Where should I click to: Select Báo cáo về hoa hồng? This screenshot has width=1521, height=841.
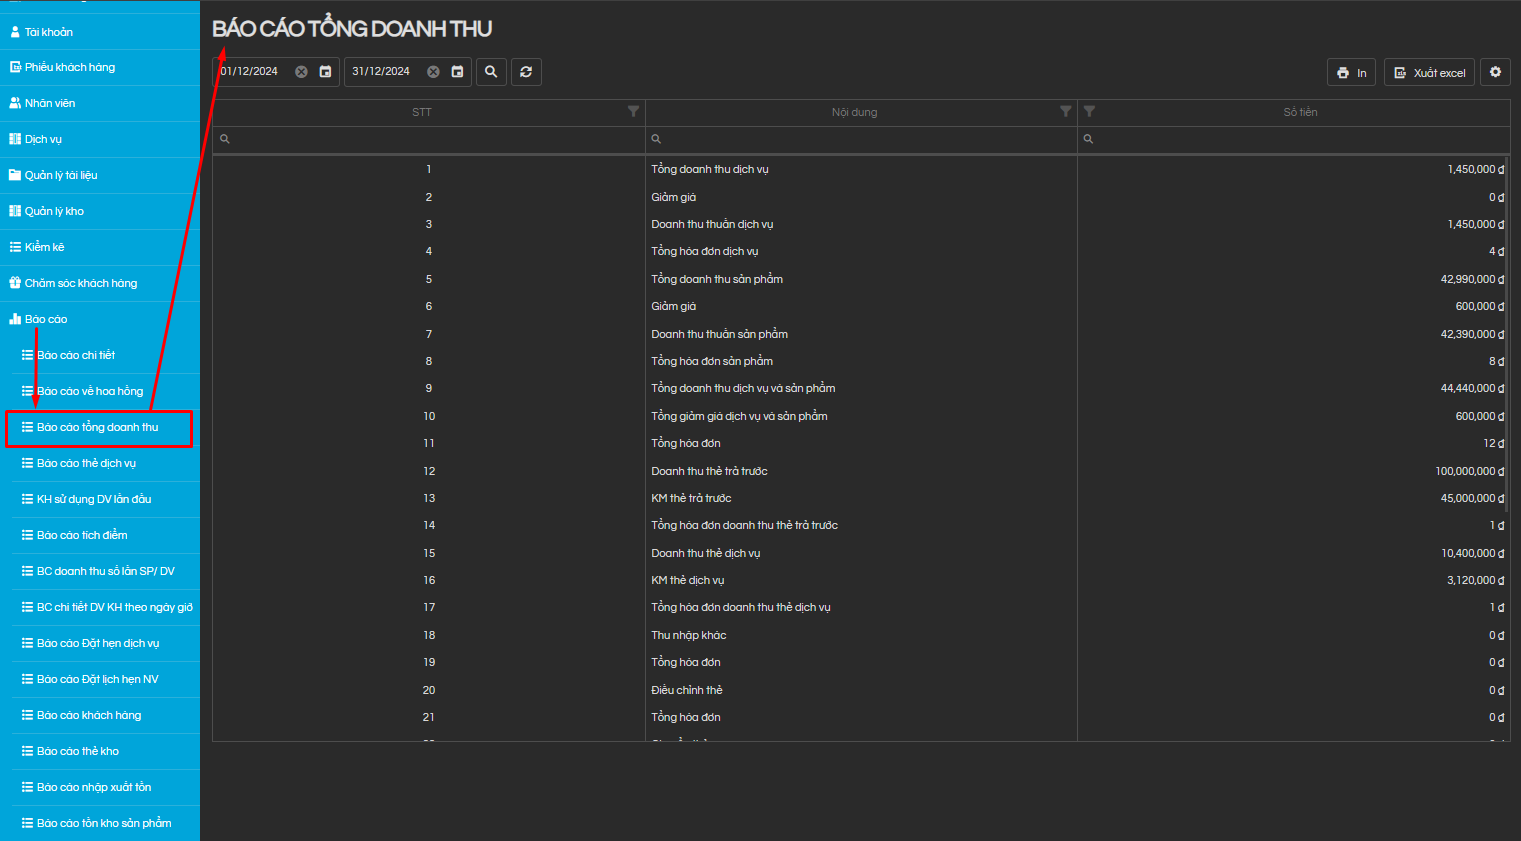click(90, 391)
